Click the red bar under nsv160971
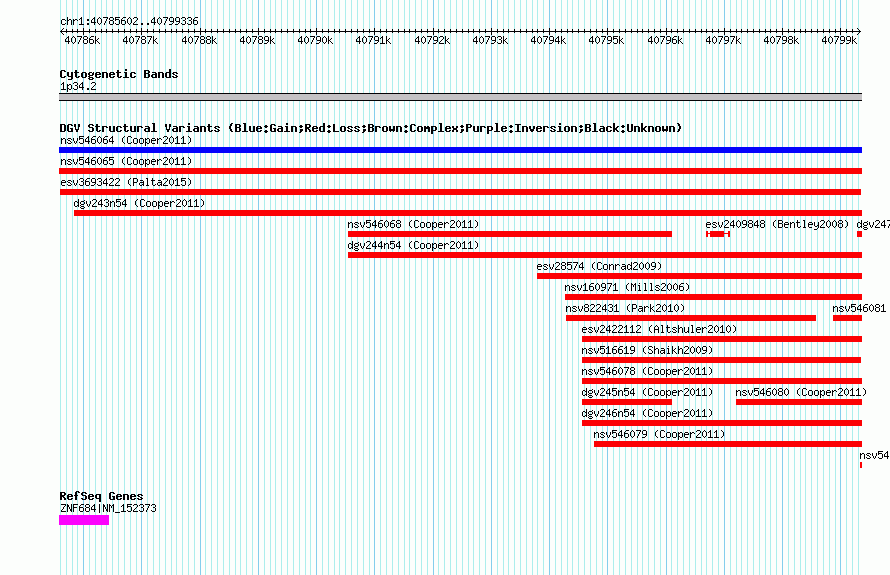 tap(713, 297)
